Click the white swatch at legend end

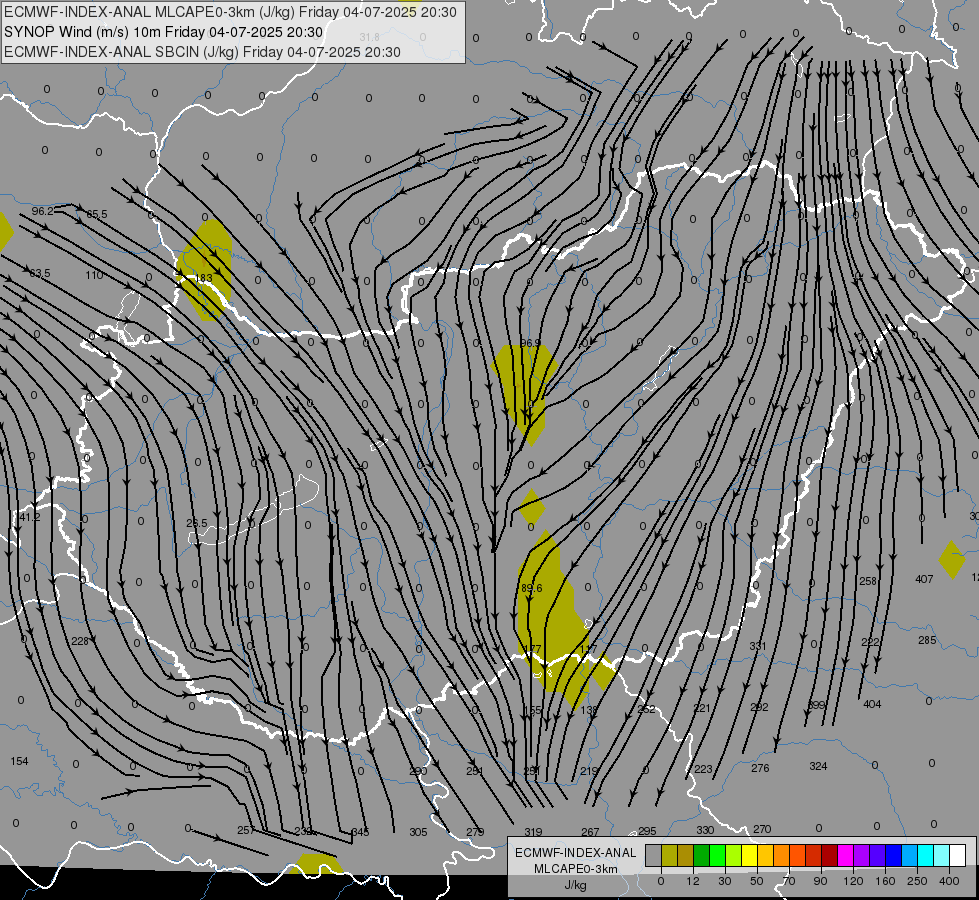tap(958, 856)
